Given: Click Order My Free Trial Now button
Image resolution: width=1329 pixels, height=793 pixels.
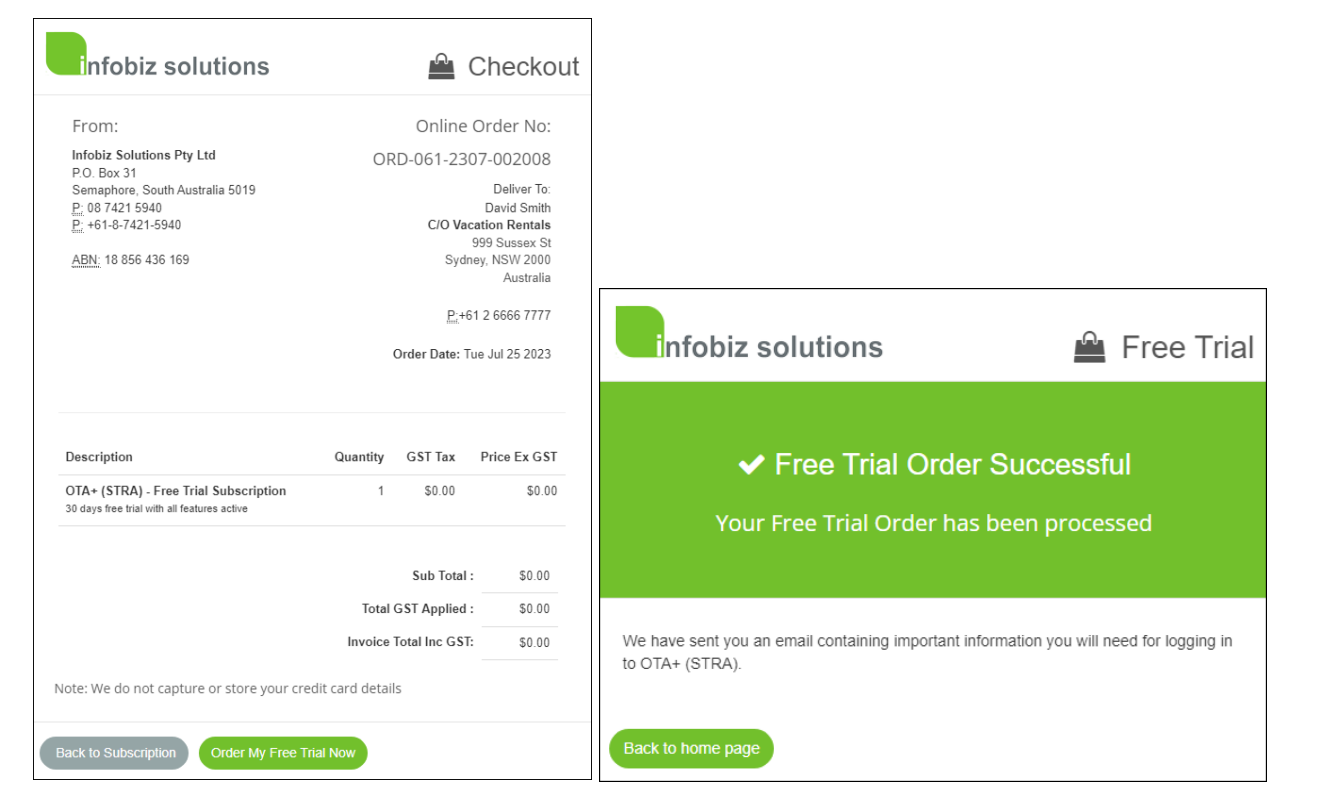Looking at the screenshot, I should point(283,753).
